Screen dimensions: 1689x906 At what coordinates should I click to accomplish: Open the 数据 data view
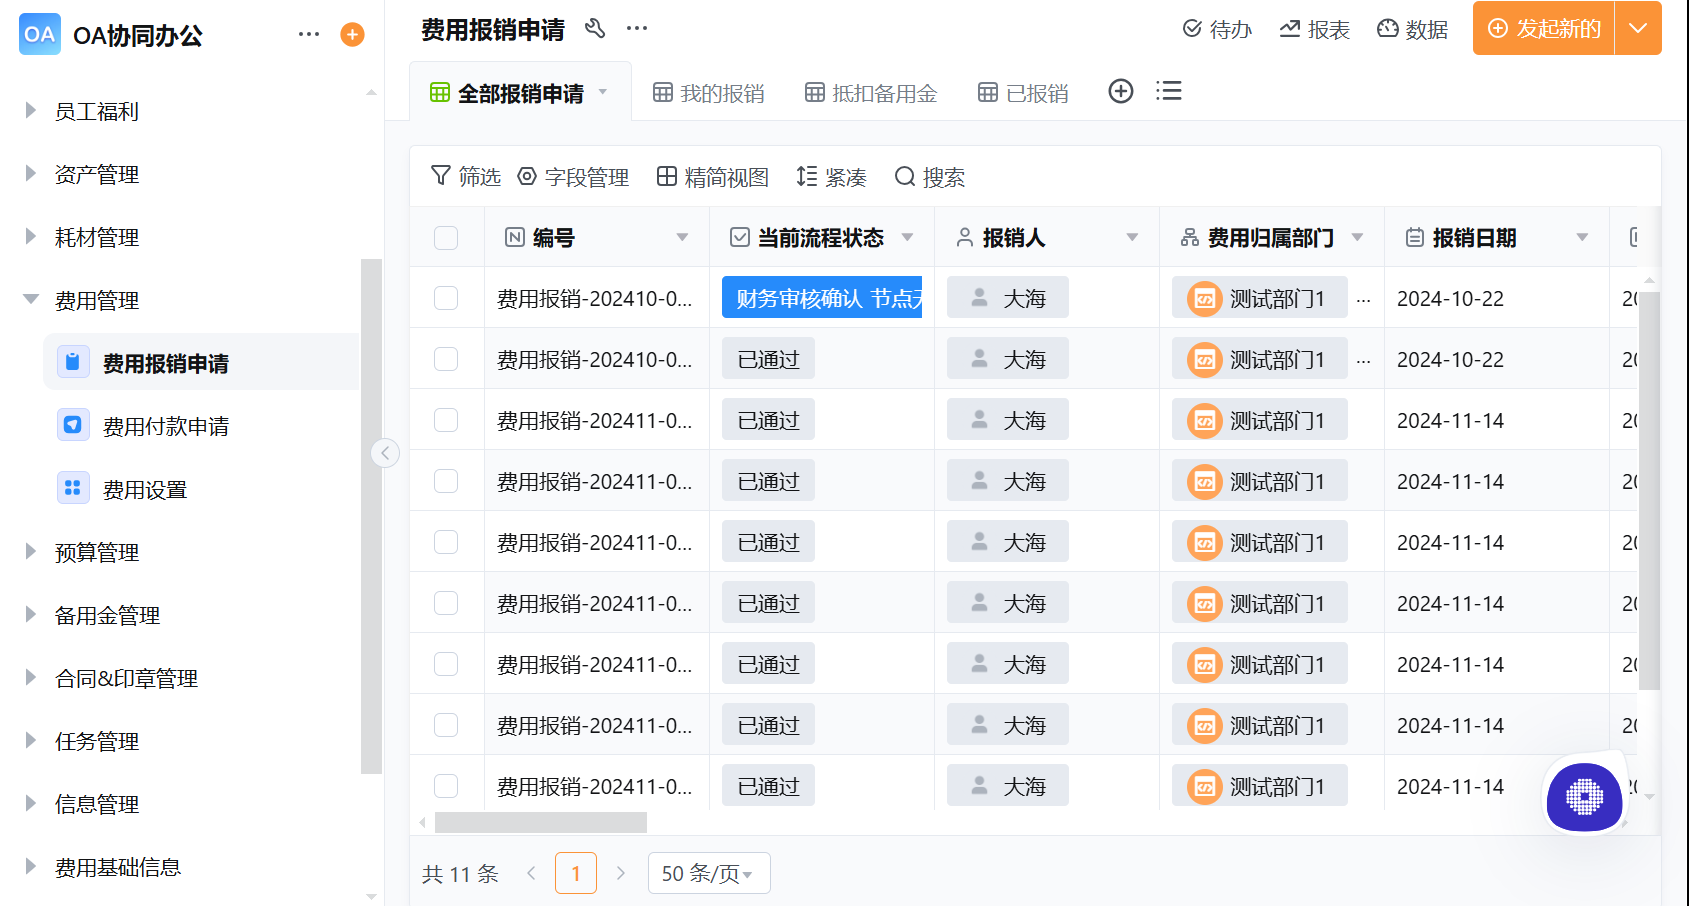(x=1413, y=29)
